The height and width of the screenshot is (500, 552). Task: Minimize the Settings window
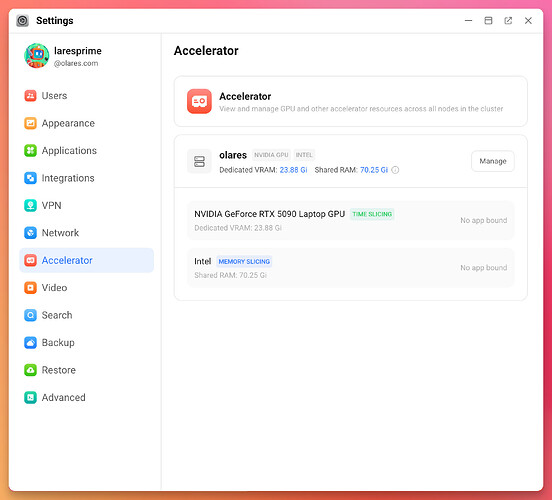468,21
